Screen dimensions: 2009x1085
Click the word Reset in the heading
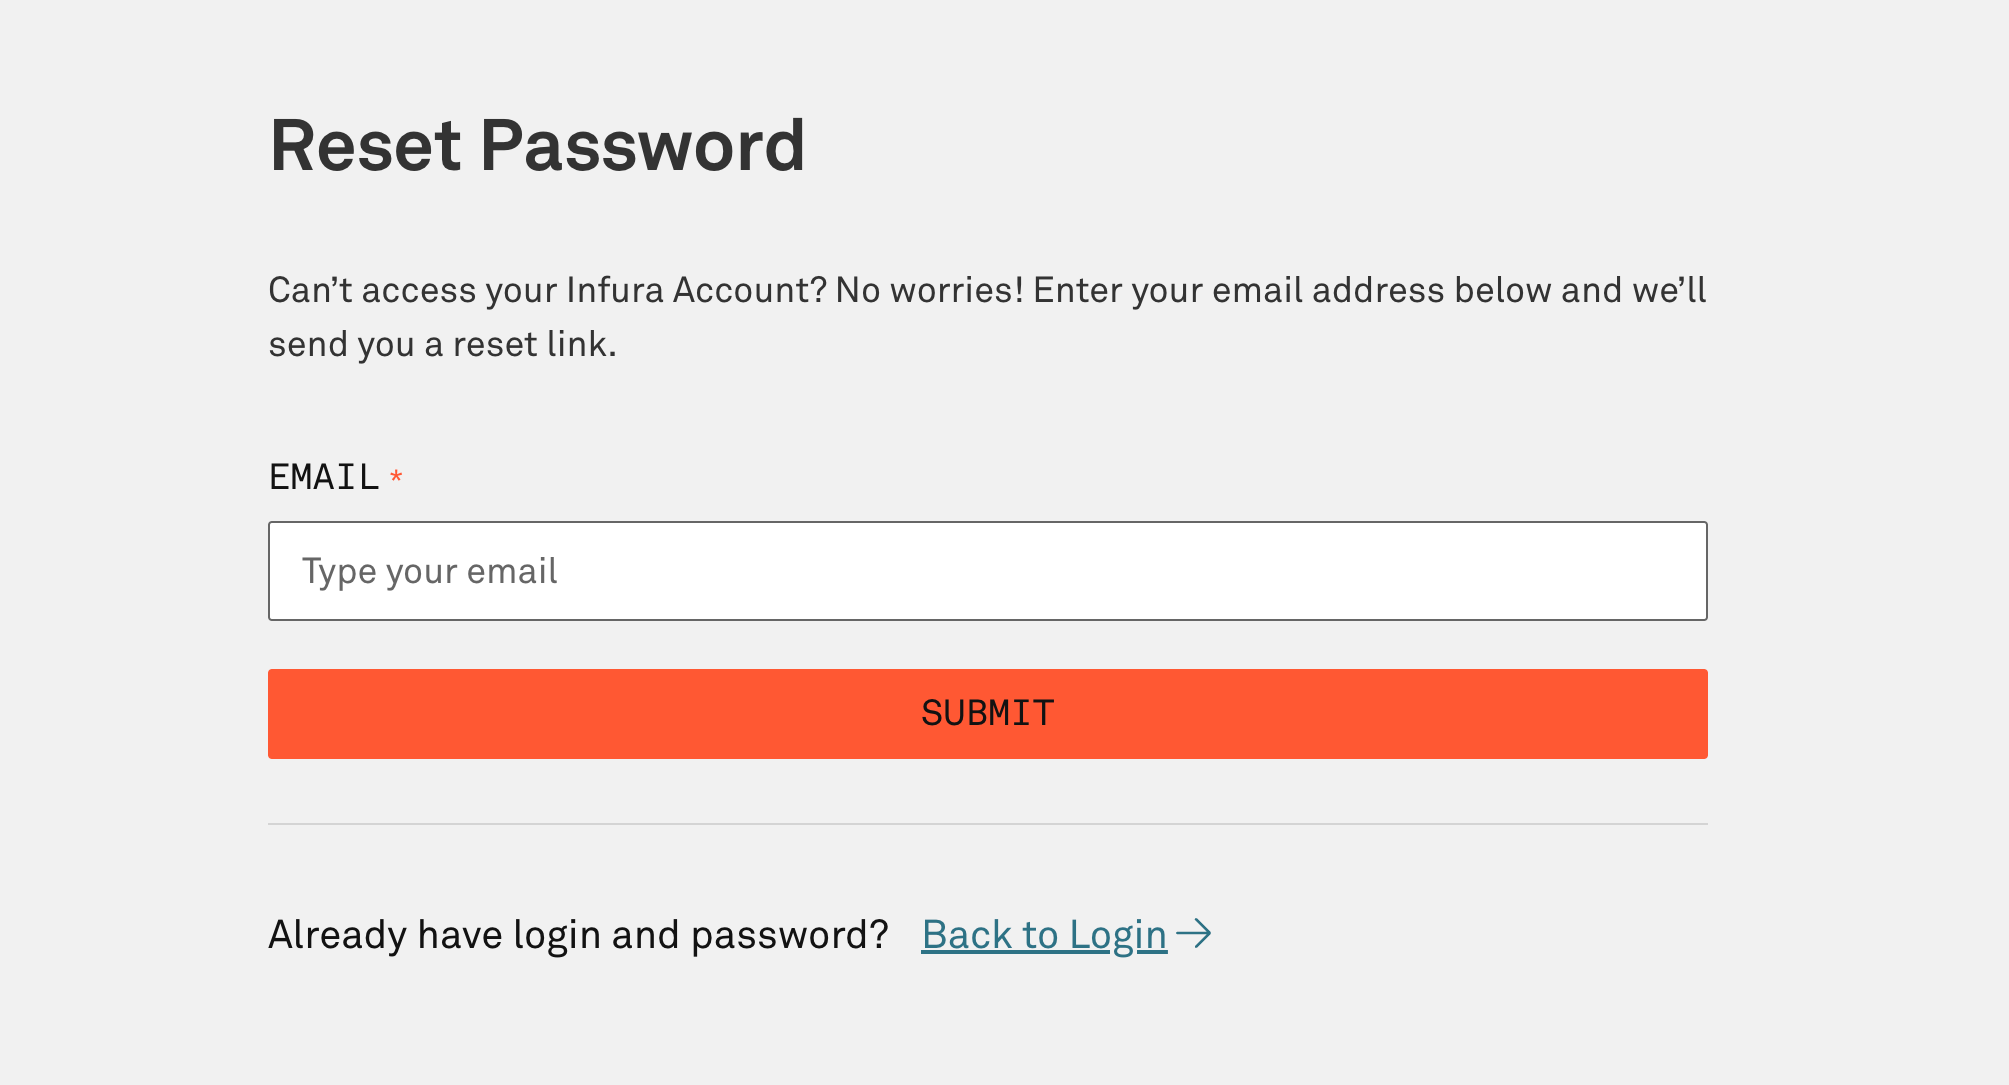365,146
